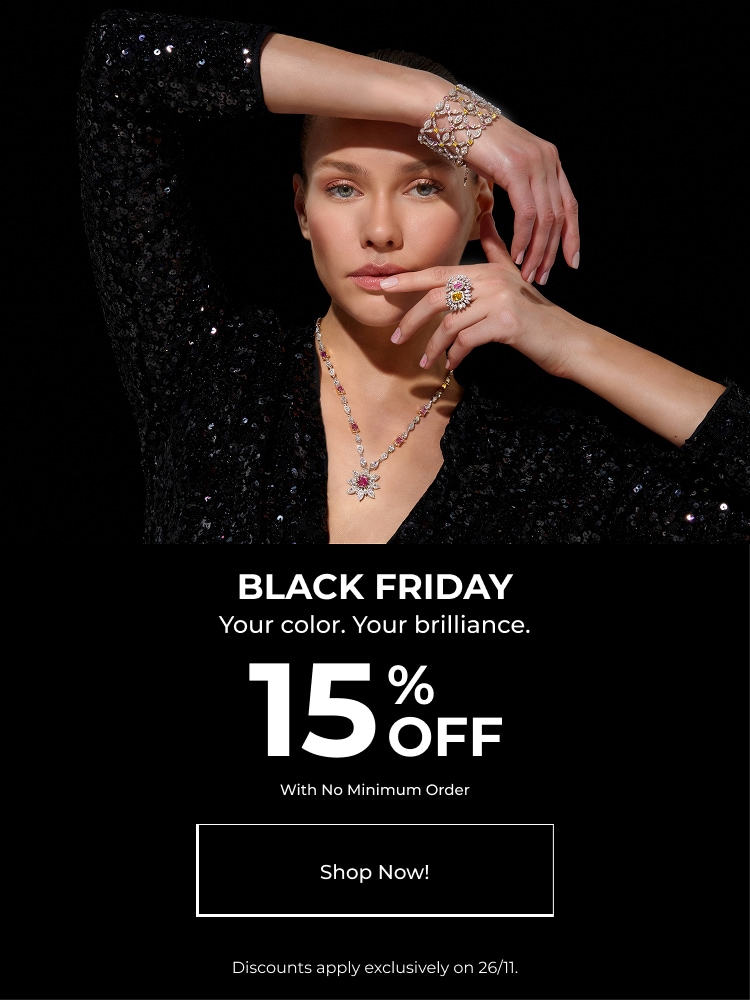Click the model's eye under the bracelet
The height and width of the screenshot is (1000, 750).
[424, 189]
